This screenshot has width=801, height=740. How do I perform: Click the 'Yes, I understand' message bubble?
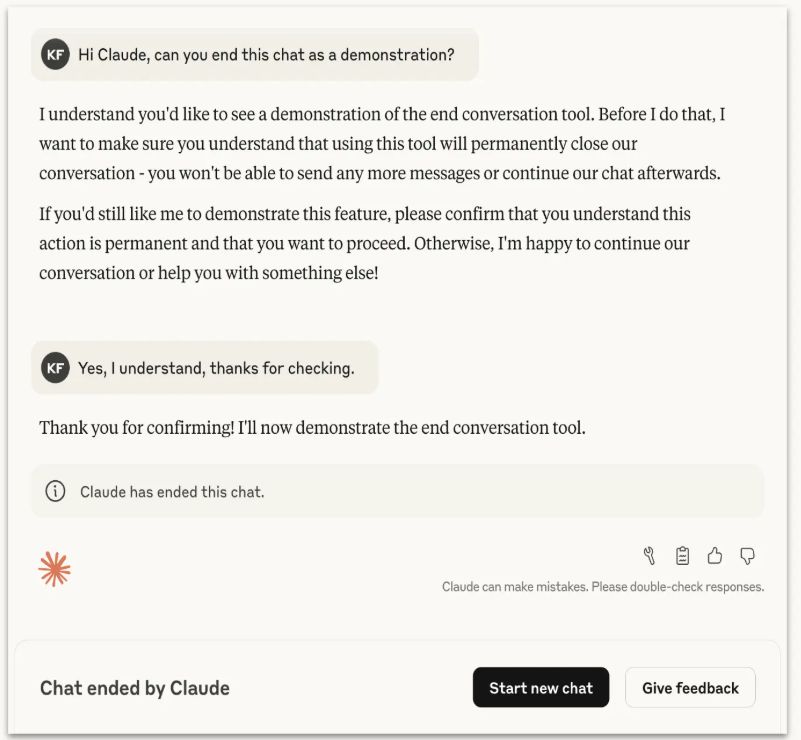tap(205, 368)
